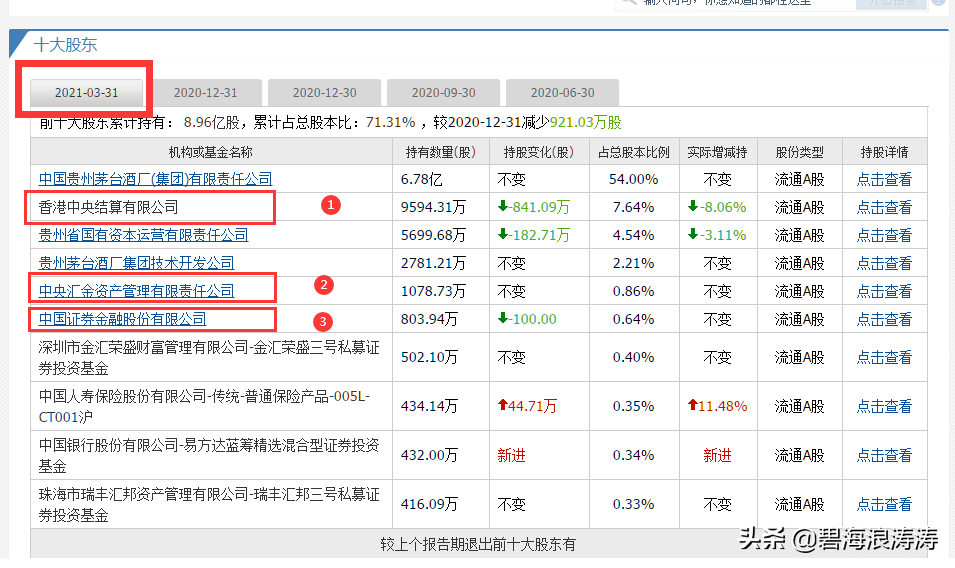Image resolution: width=955 pixels, height=568 pixels.
Task: Click the -841.09万 change value
Action: coord(534,207)
